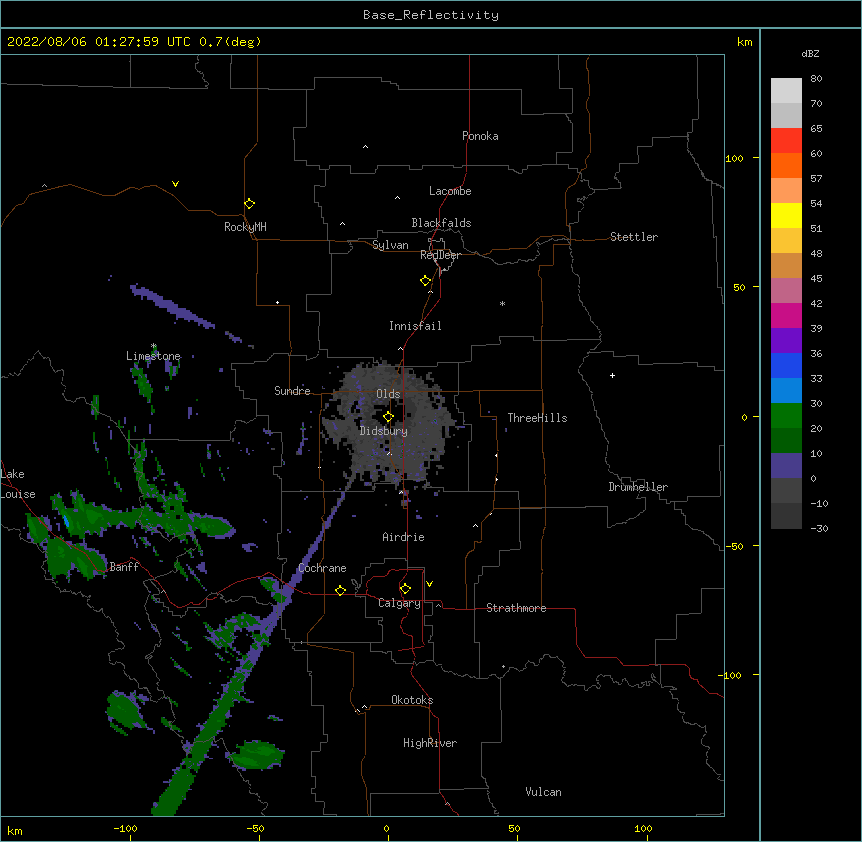The height and width of the screenshot is (842, 862).
Task: Click the Vulcan label
Action: point(543,792)
